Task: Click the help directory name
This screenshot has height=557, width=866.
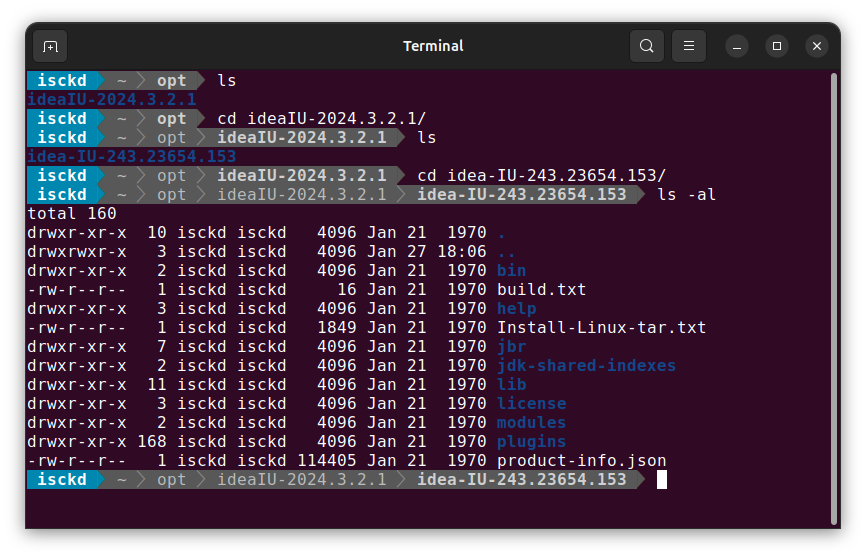Action: (x=516, y=309)
